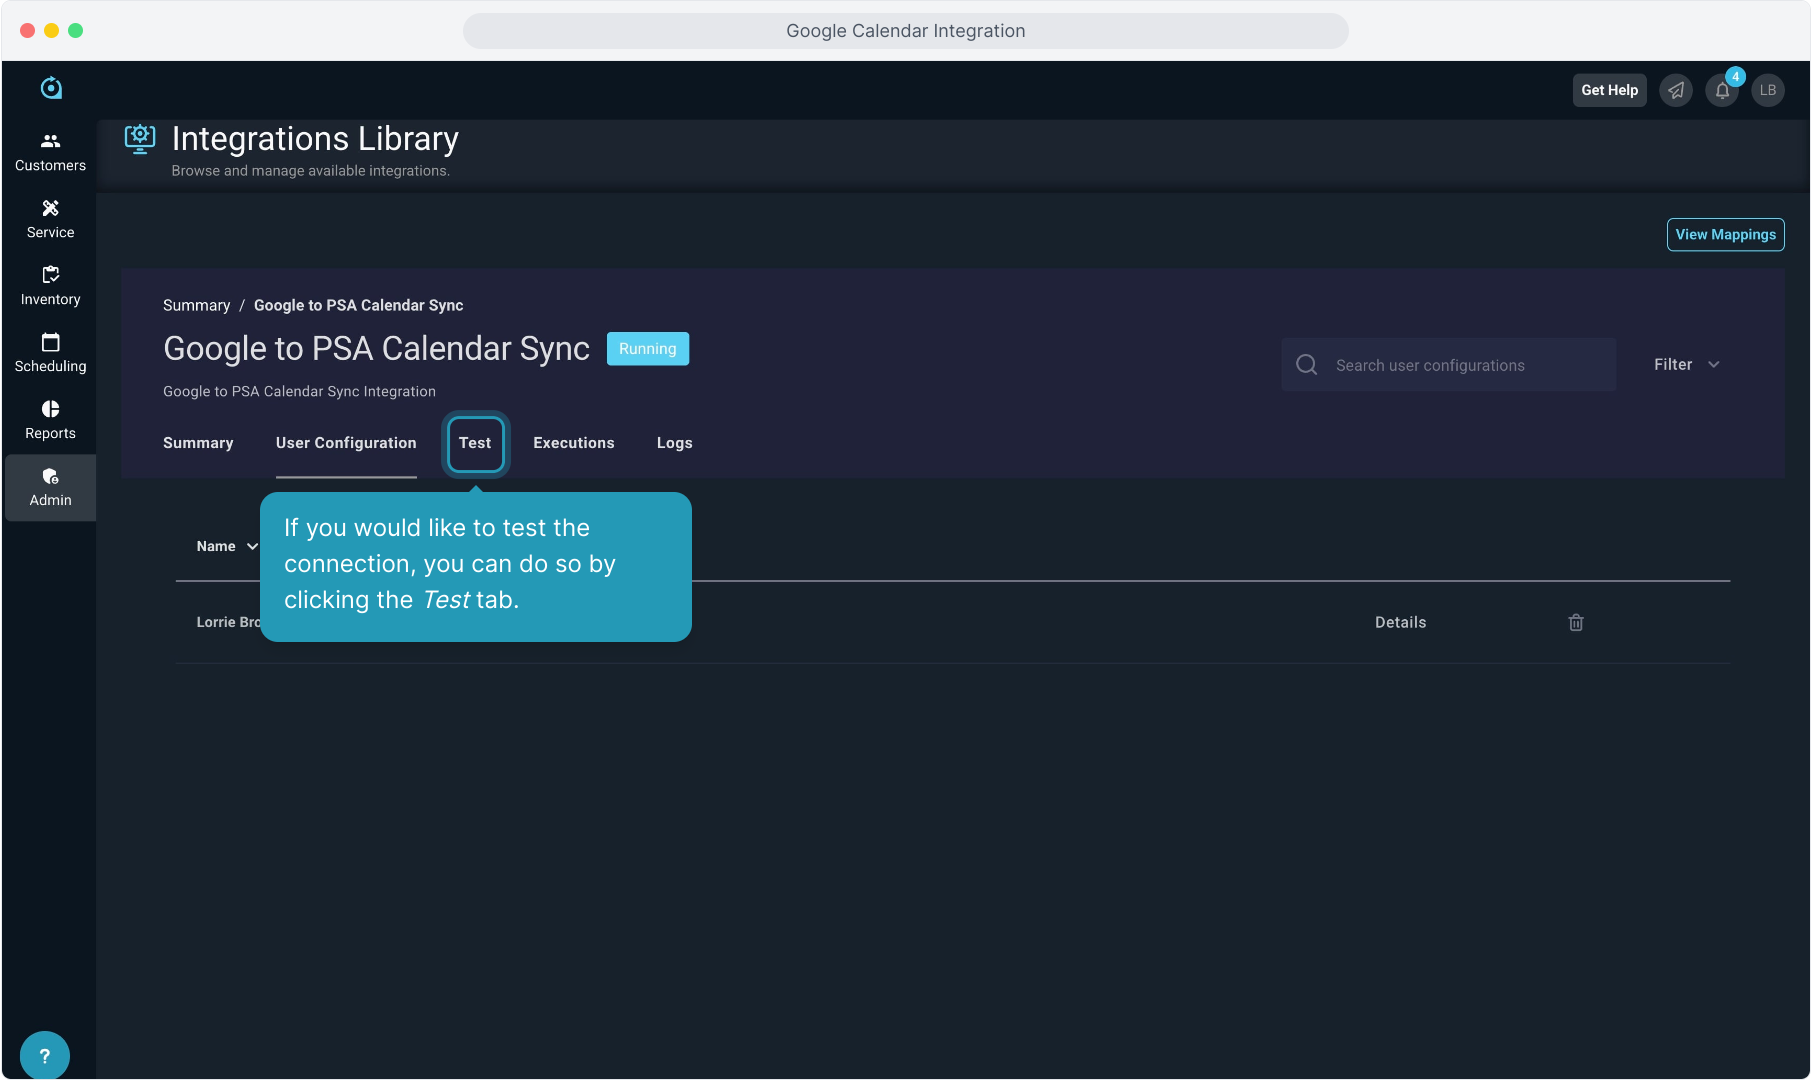
Task: Open the Logs tab
Action: click(x=674, y=443)
